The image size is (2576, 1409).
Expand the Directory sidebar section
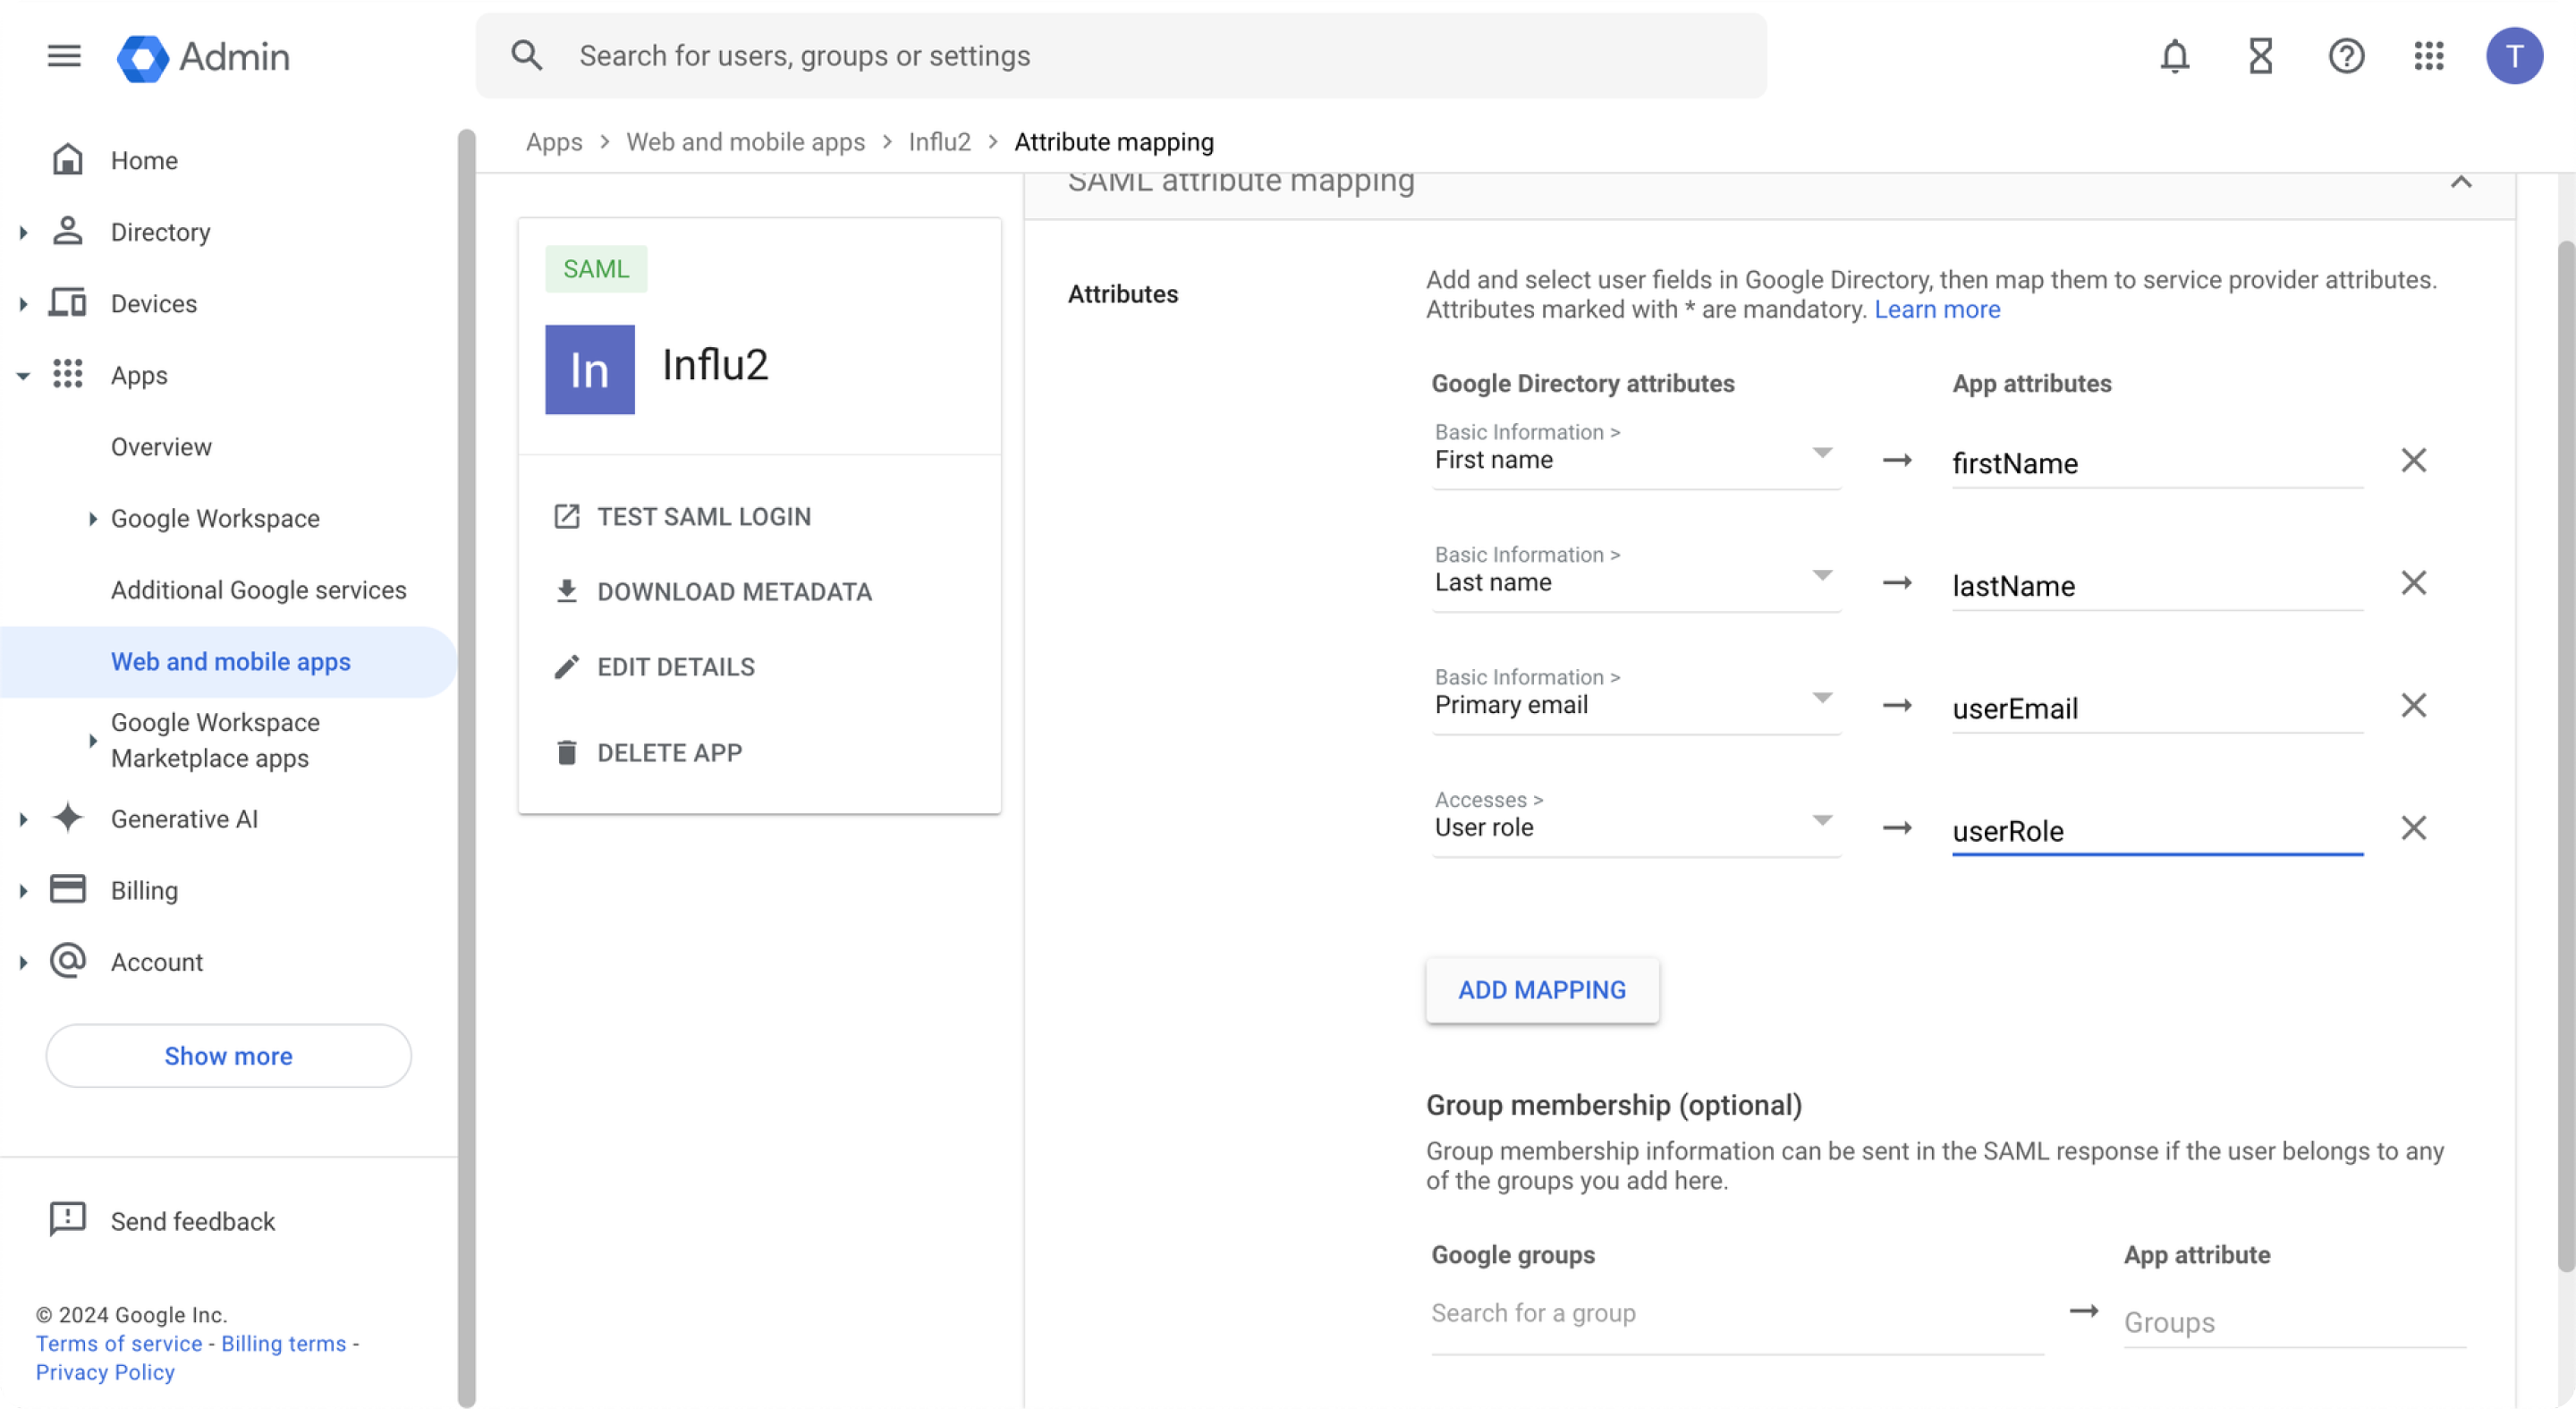pyautogui.click(x=23, y=232)
